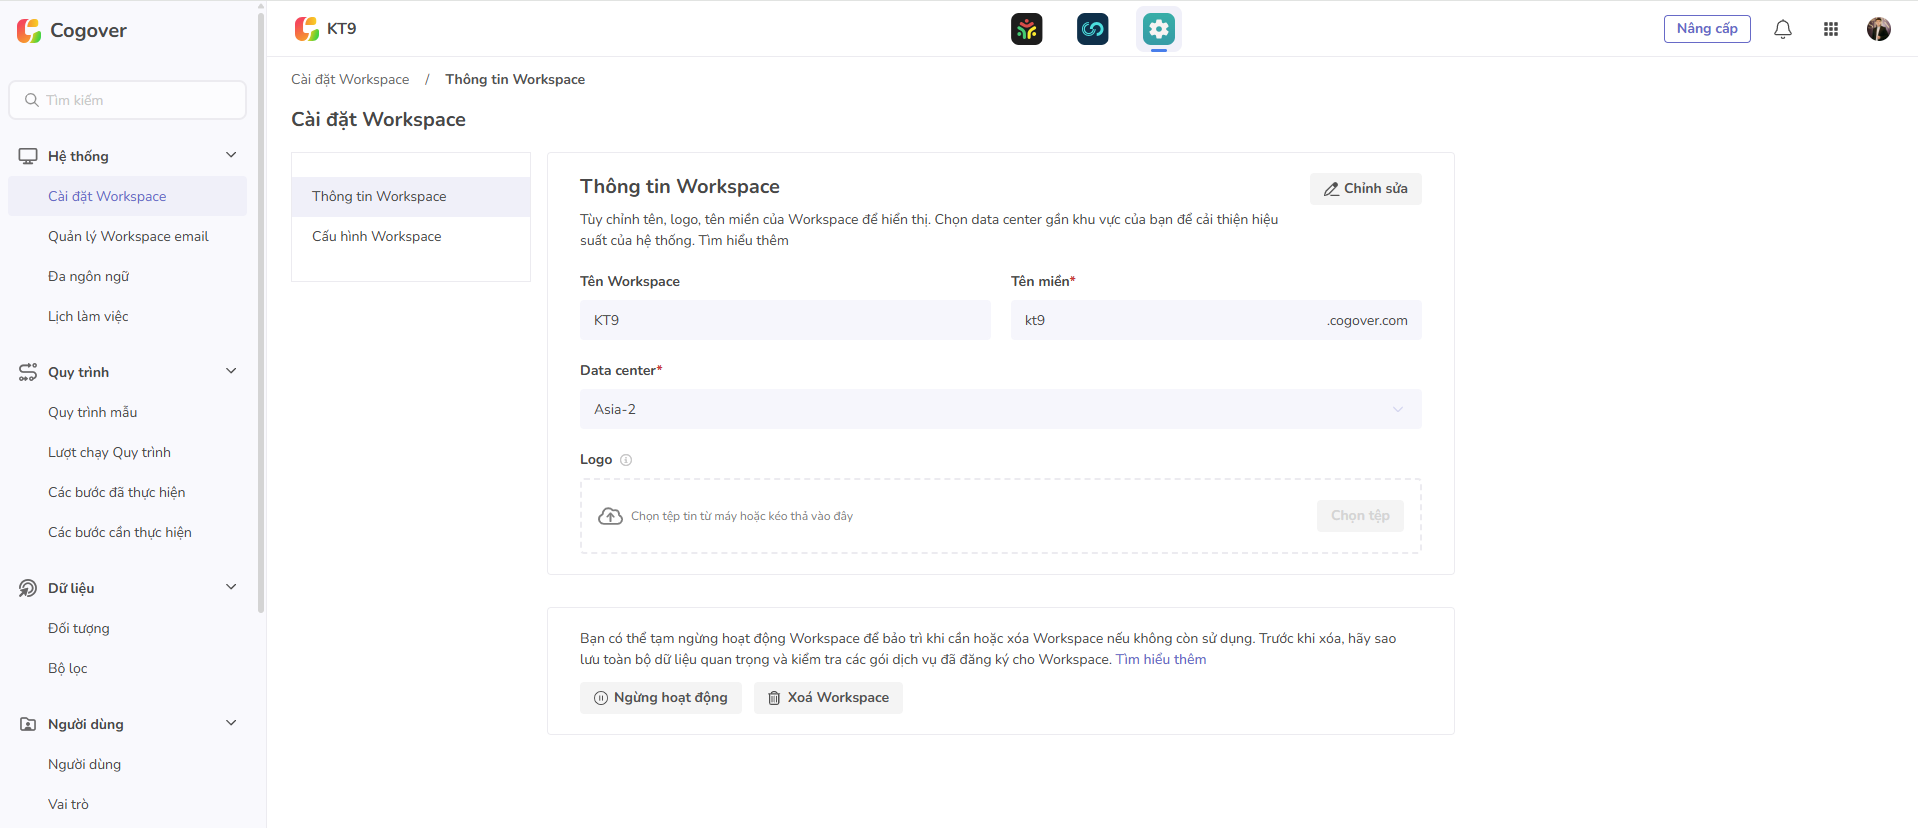Collapse the Dữ liệu sidebar section

tap(231, 587)
